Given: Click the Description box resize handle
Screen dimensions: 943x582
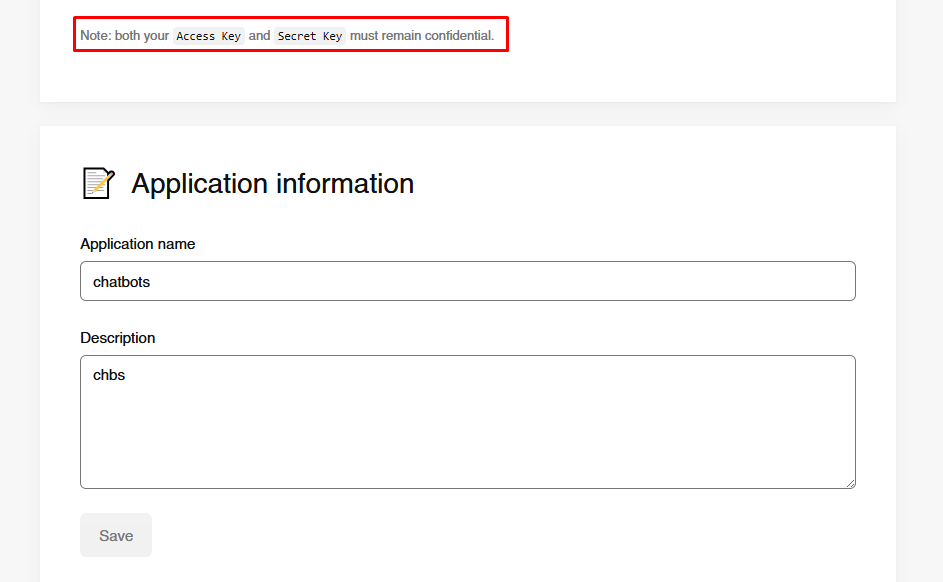Looking at the screenshot, I should click(x=850, y=483).
